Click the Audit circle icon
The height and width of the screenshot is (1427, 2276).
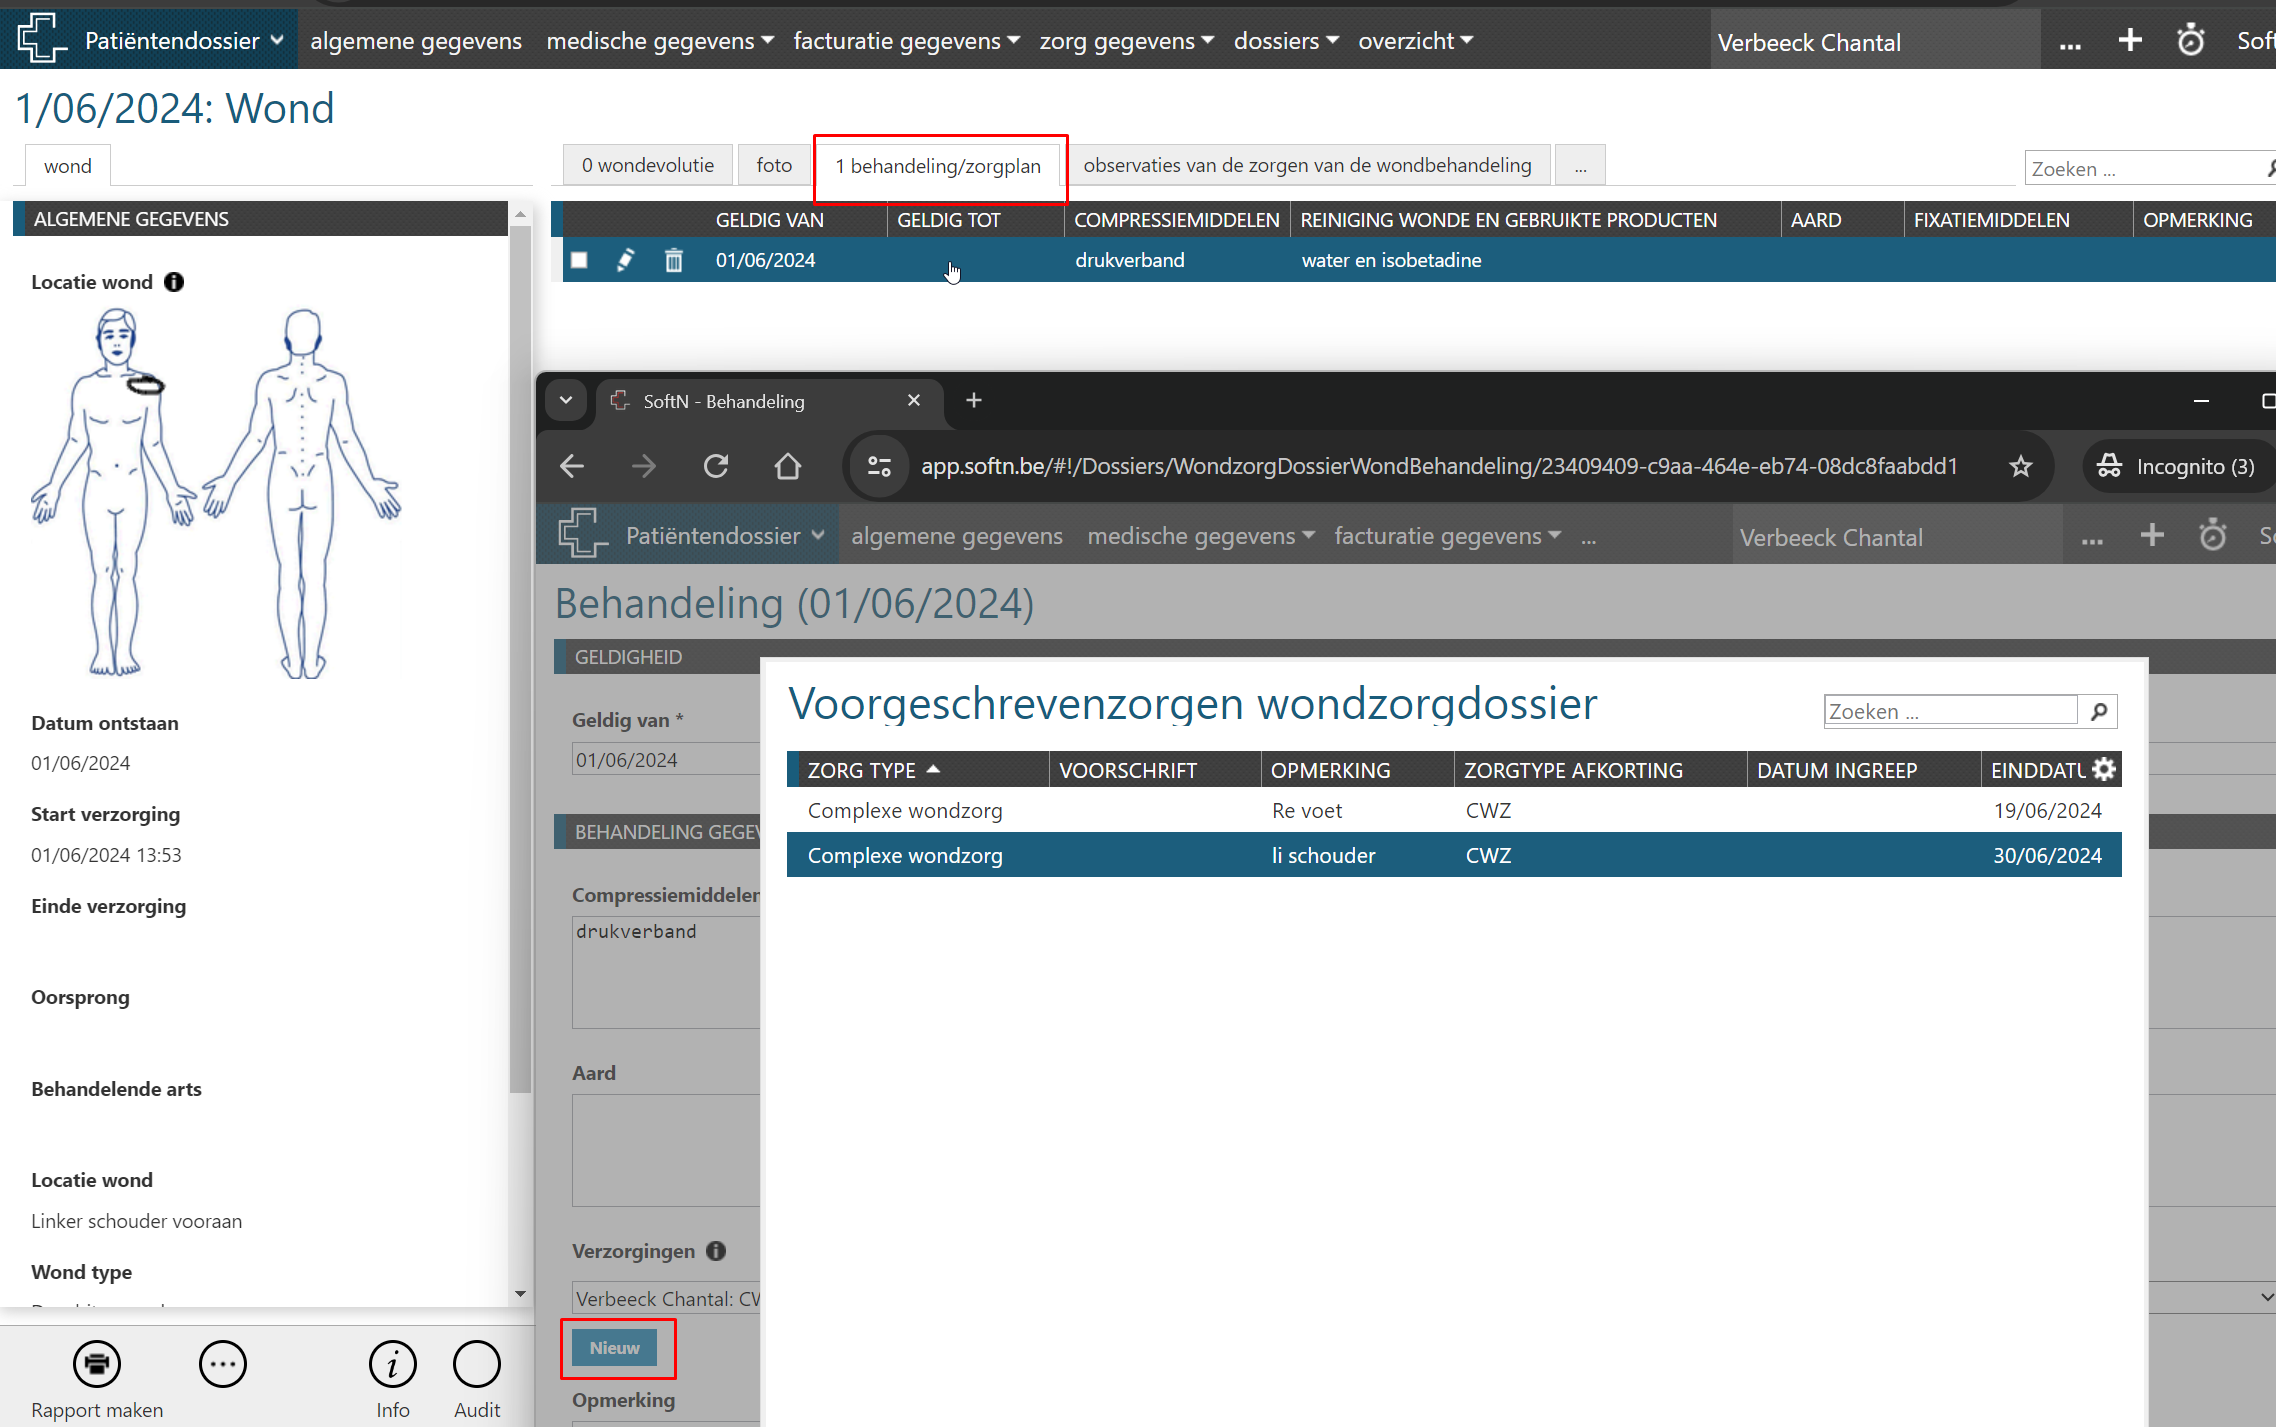pyautogui.click(x=477, y=1364)
